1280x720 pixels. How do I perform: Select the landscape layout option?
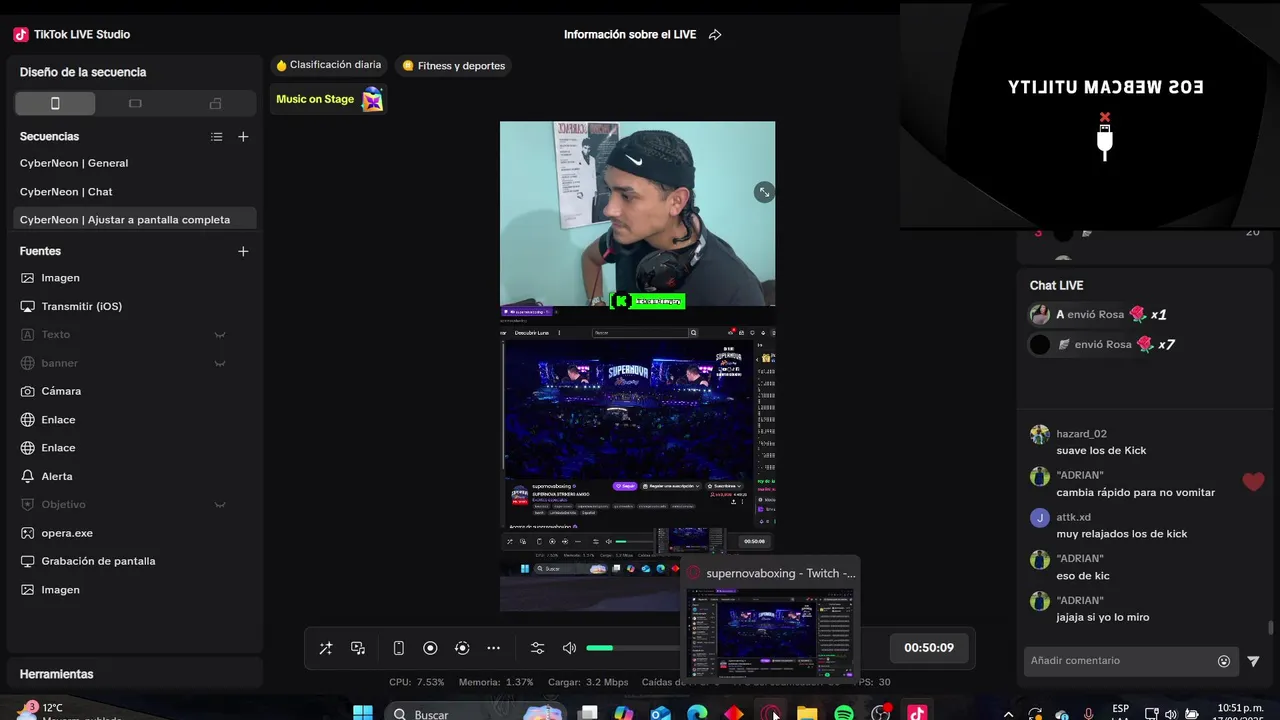tap(135, 103)
